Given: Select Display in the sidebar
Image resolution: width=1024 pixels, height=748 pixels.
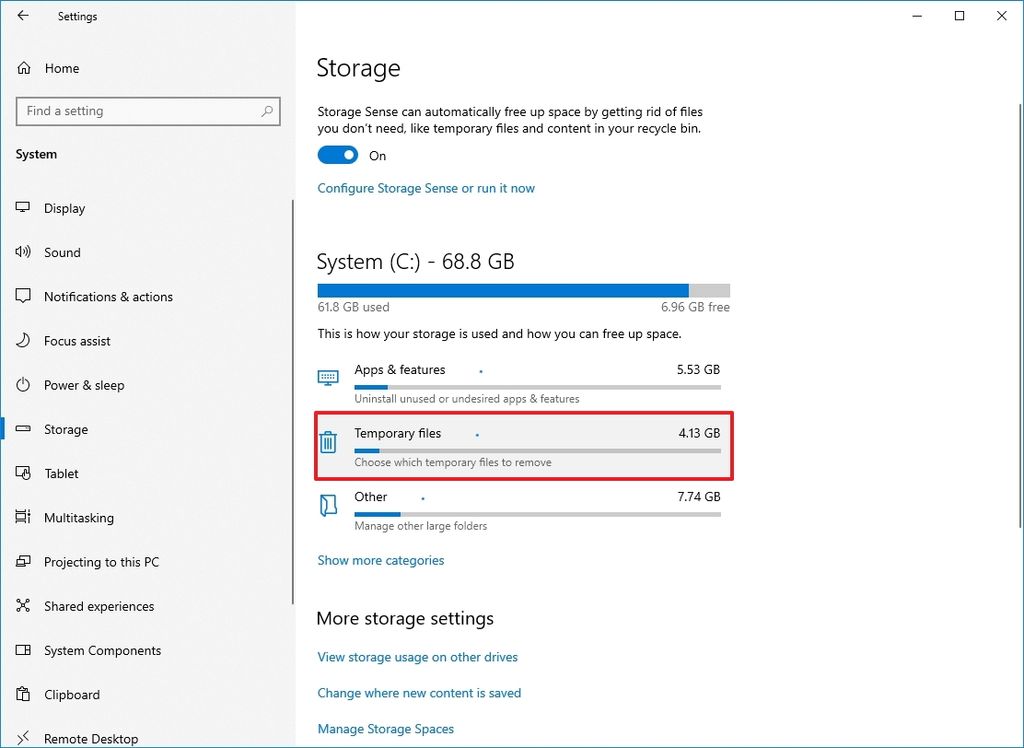Looking at the screenshot, I should tap(65, 208).
